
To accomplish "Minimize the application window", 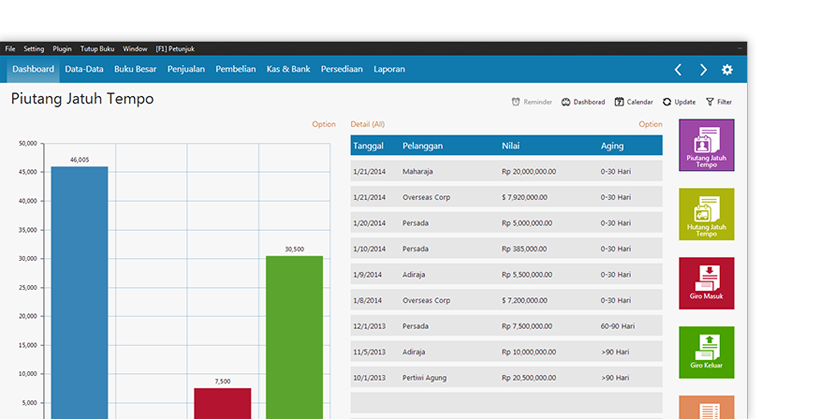I will pyautogui.click(x=740, y=48).
